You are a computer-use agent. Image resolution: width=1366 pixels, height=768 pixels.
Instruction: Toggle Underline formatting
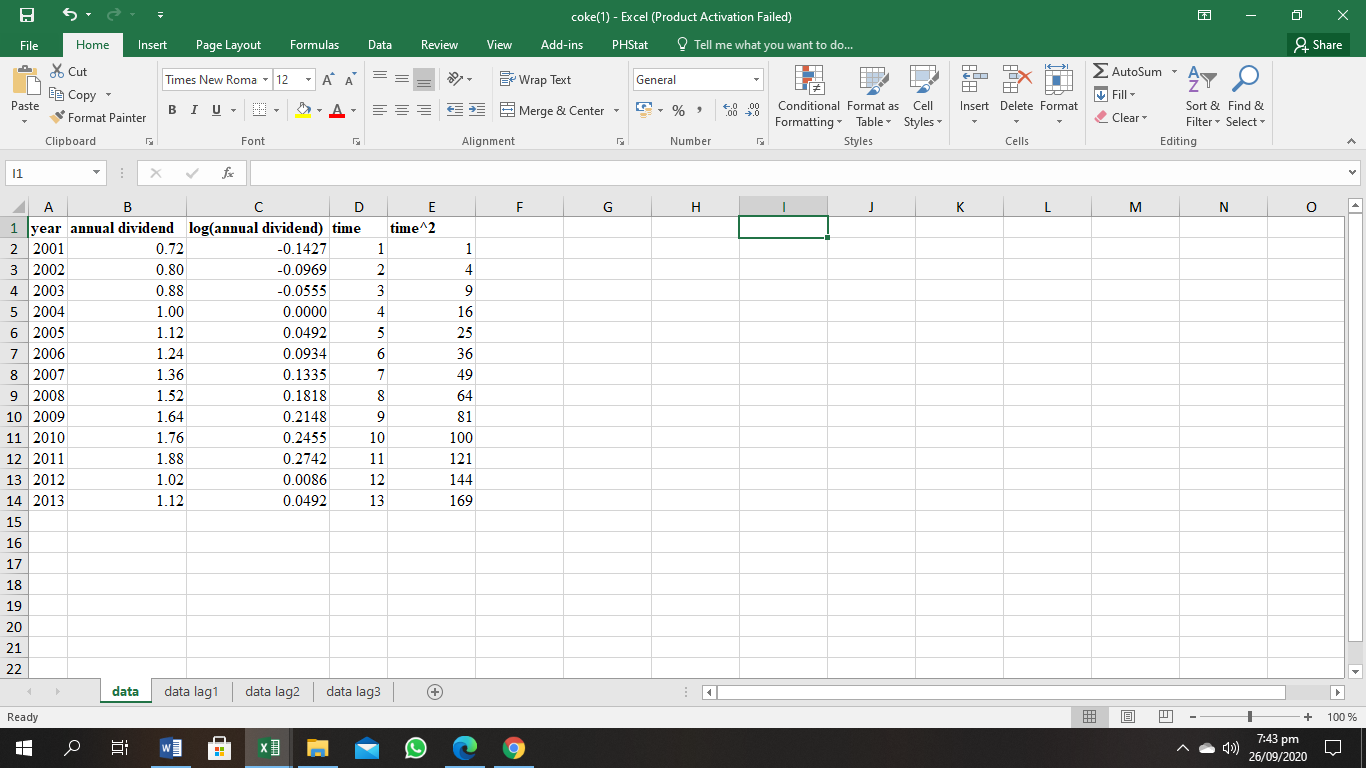tap(216, 110)
